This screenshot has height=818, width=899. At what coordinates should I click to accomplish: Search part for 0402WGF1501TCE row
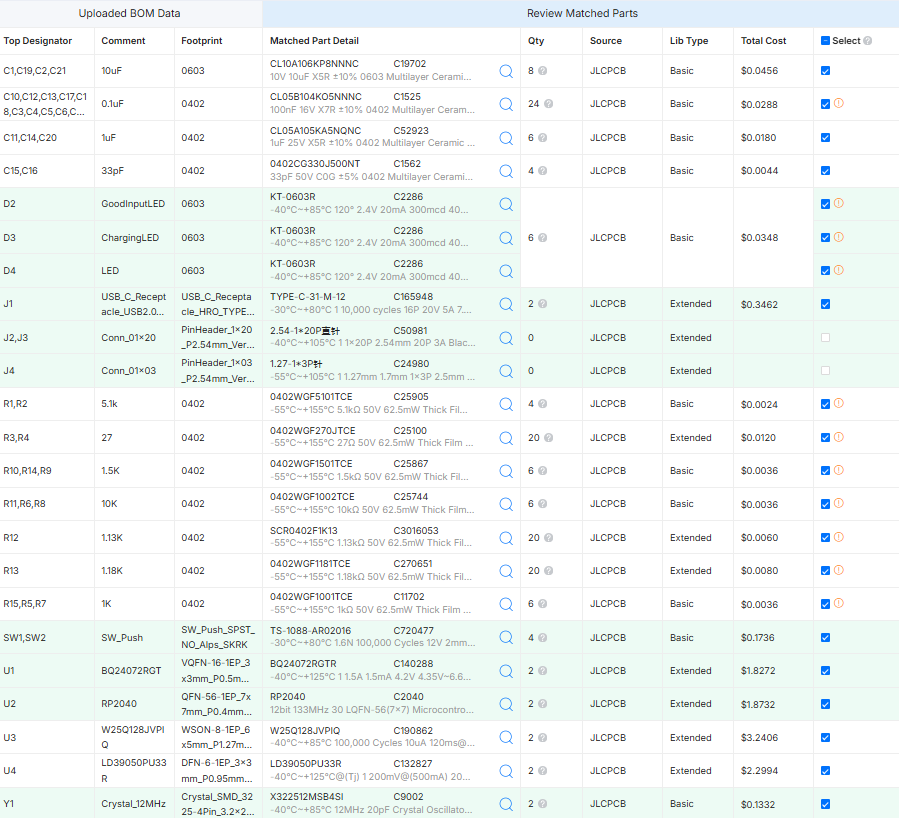(506, 471)
